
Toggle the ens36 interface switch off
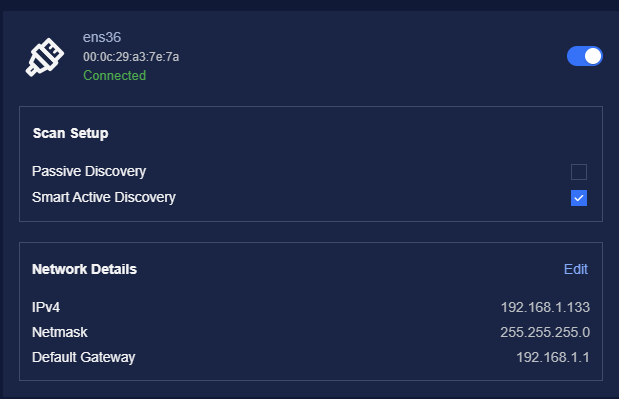coord(585,56)
